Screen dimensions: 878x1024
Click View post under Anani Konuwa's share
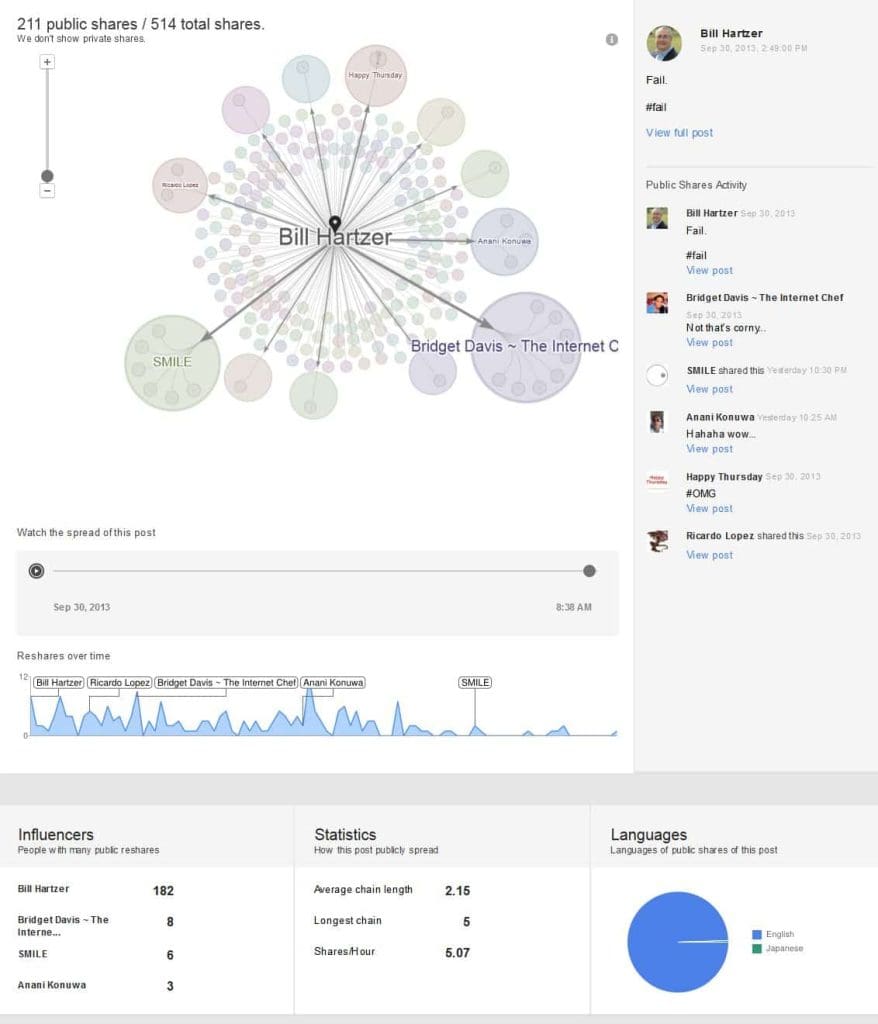pyautogui.click(x=709, y=449)
